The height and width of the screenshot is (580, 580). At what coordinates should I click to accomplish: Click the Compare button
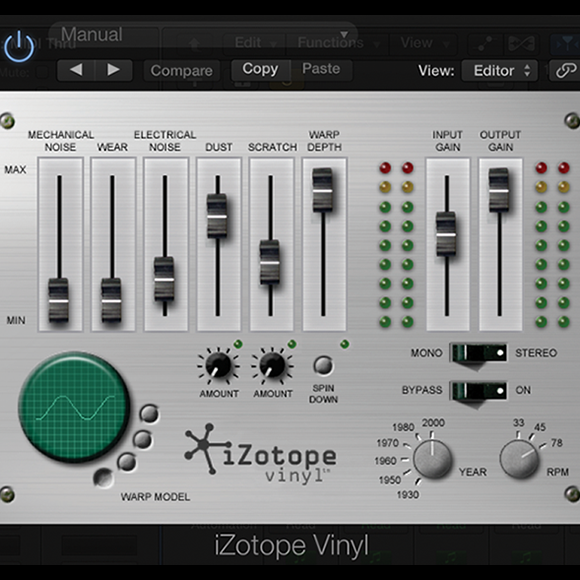[182, 70]
